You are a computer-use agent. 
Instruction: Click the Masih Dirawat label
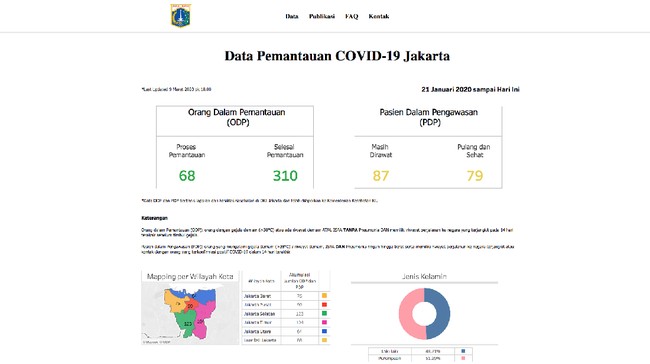381,151
